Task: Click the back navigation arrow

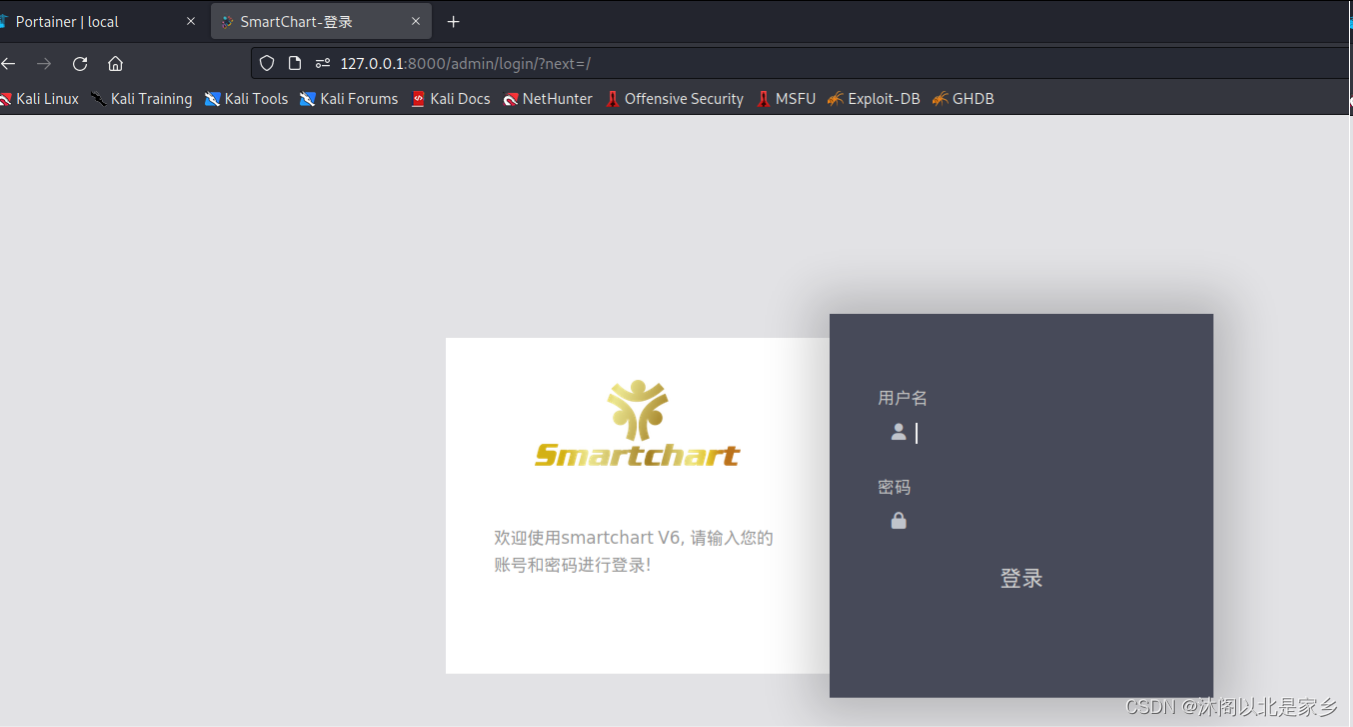Action: pos(8,63)
